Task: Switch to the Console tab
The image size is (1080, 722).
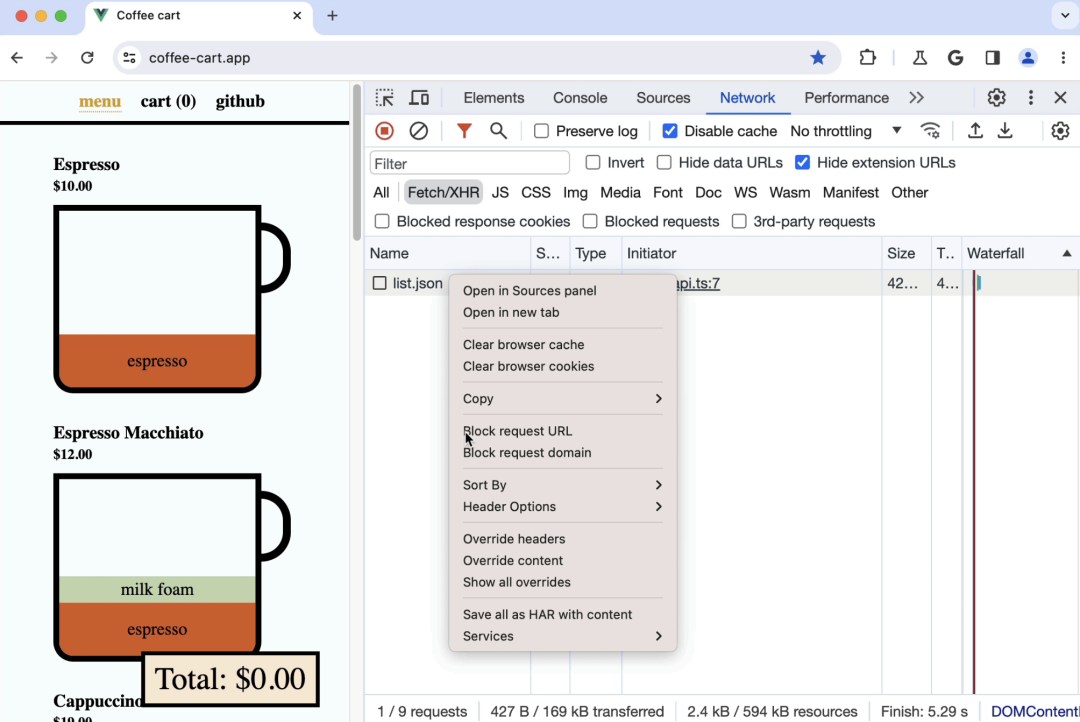Action: coord(580,98)
